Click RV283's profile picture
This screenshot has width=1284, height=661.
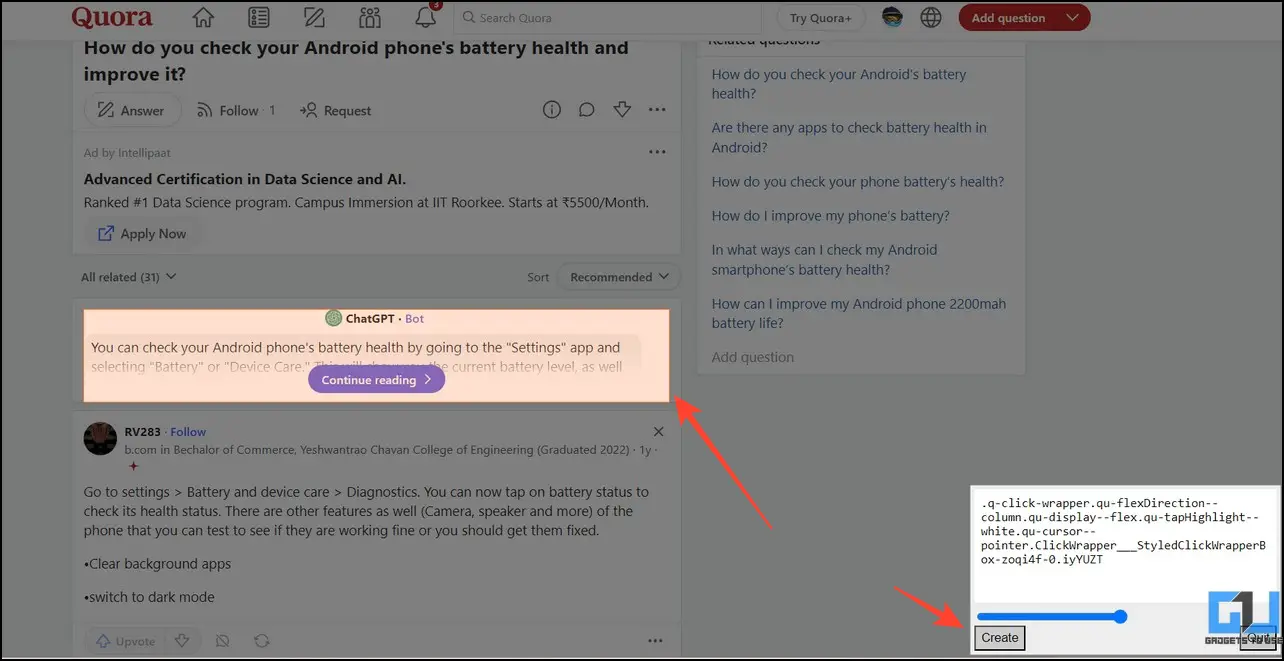point(100,439)
